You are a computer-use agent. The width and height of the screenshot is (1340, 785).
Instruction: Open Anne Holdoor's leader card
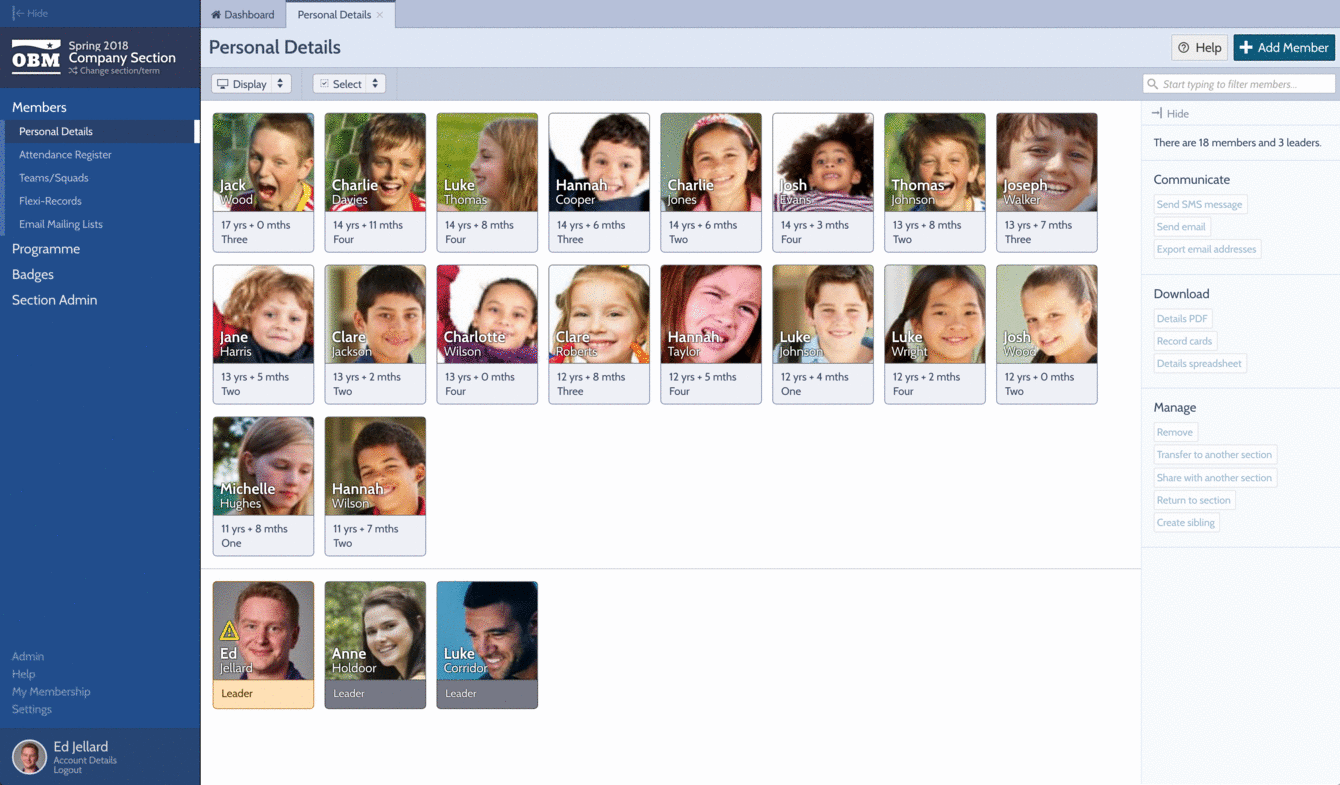pos(375,644)
